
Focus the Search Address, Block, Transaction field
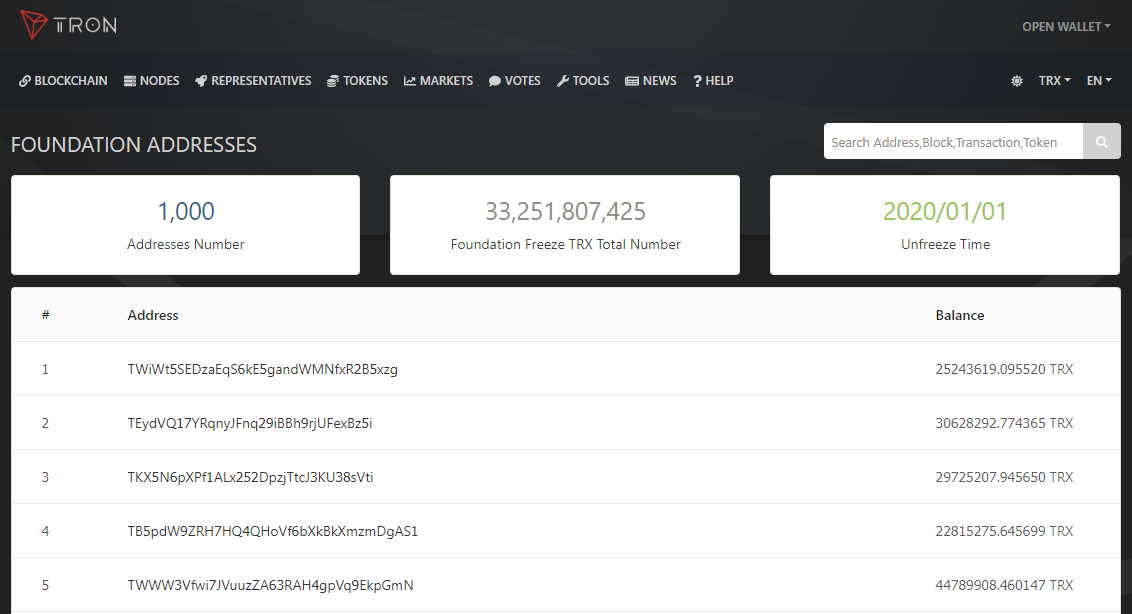coord(954,142)
